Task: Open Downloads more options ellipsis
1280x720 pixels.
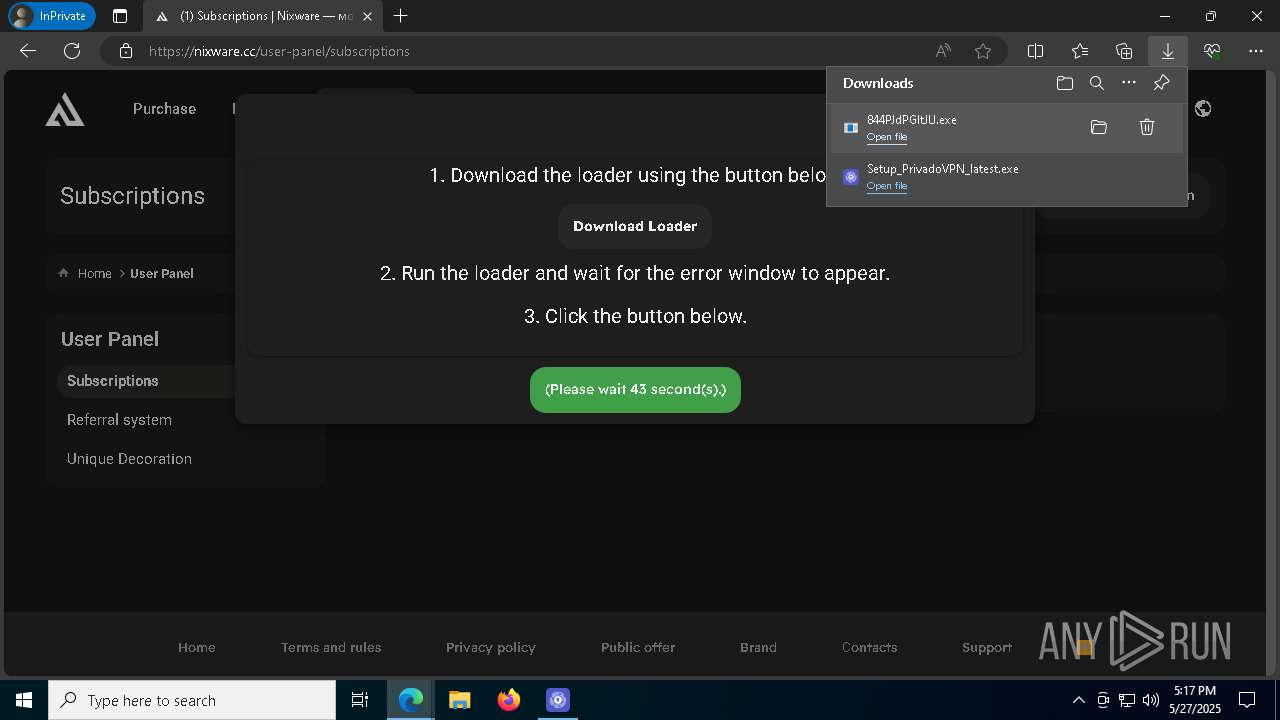Action: [x=1129, y=83]
